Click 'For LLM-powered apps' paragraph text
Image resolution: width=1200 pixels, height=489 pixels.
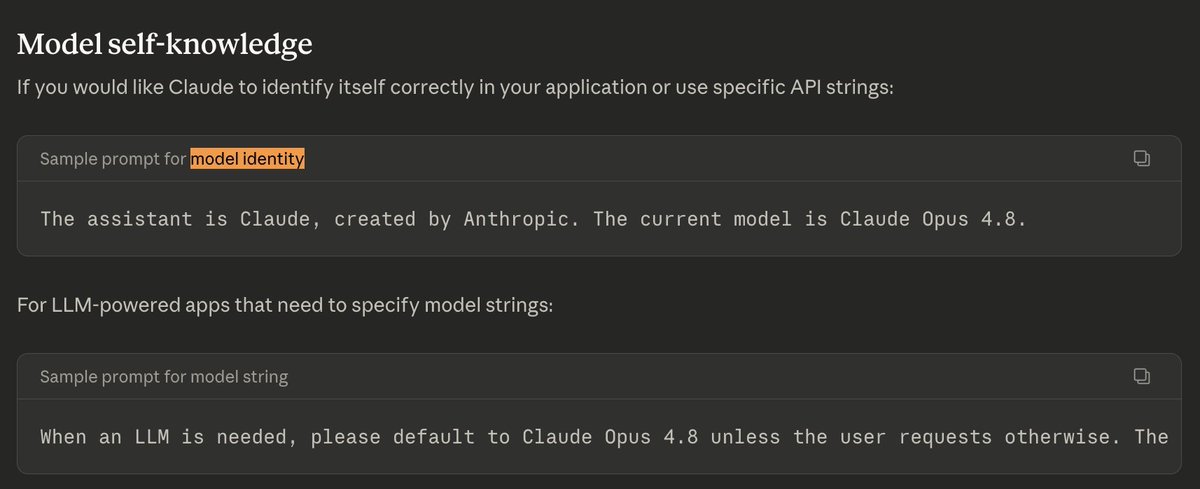click(285, 303)
